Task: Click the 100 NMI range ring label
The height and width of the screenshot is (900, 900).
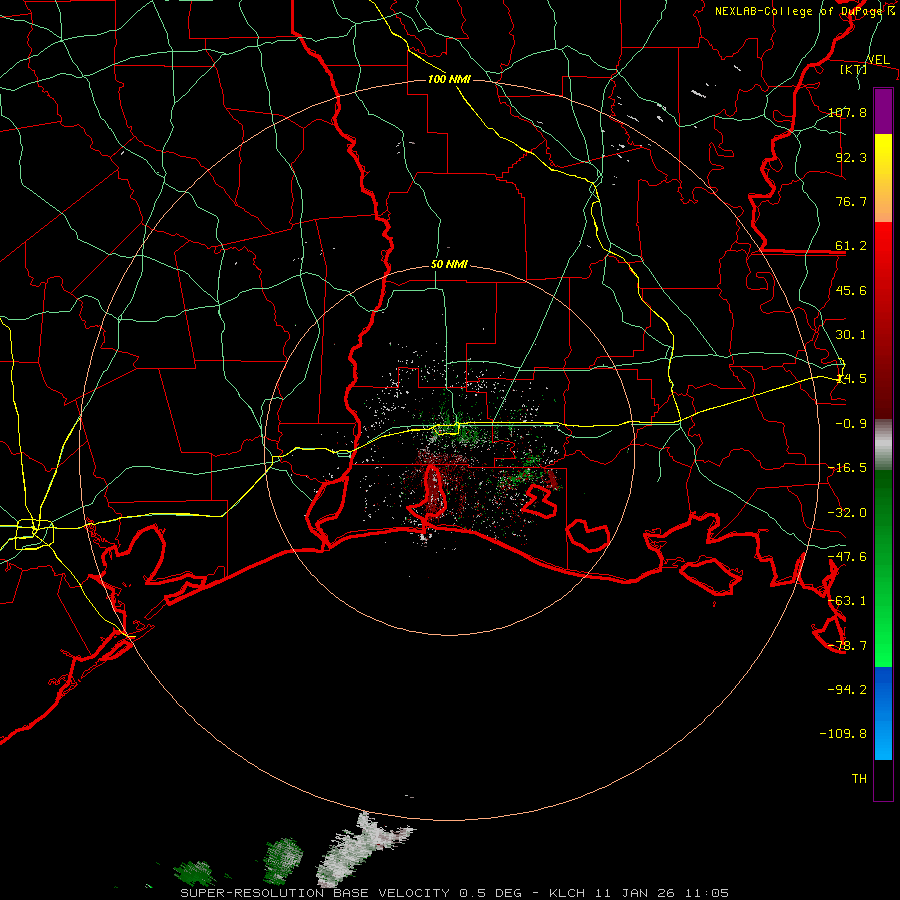Action: 449,79
